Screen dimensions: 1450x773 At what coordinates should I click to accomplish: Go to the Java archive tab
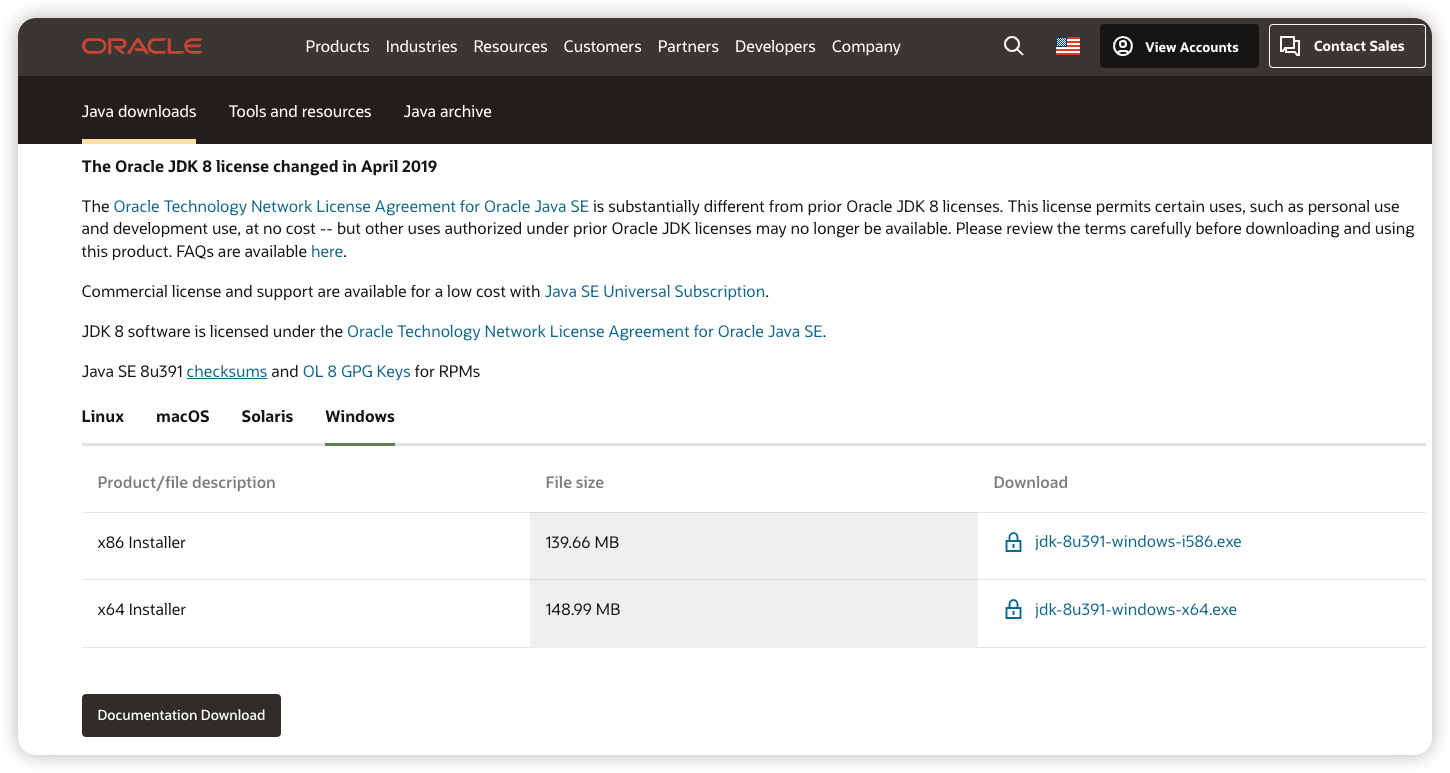point(447,111)
